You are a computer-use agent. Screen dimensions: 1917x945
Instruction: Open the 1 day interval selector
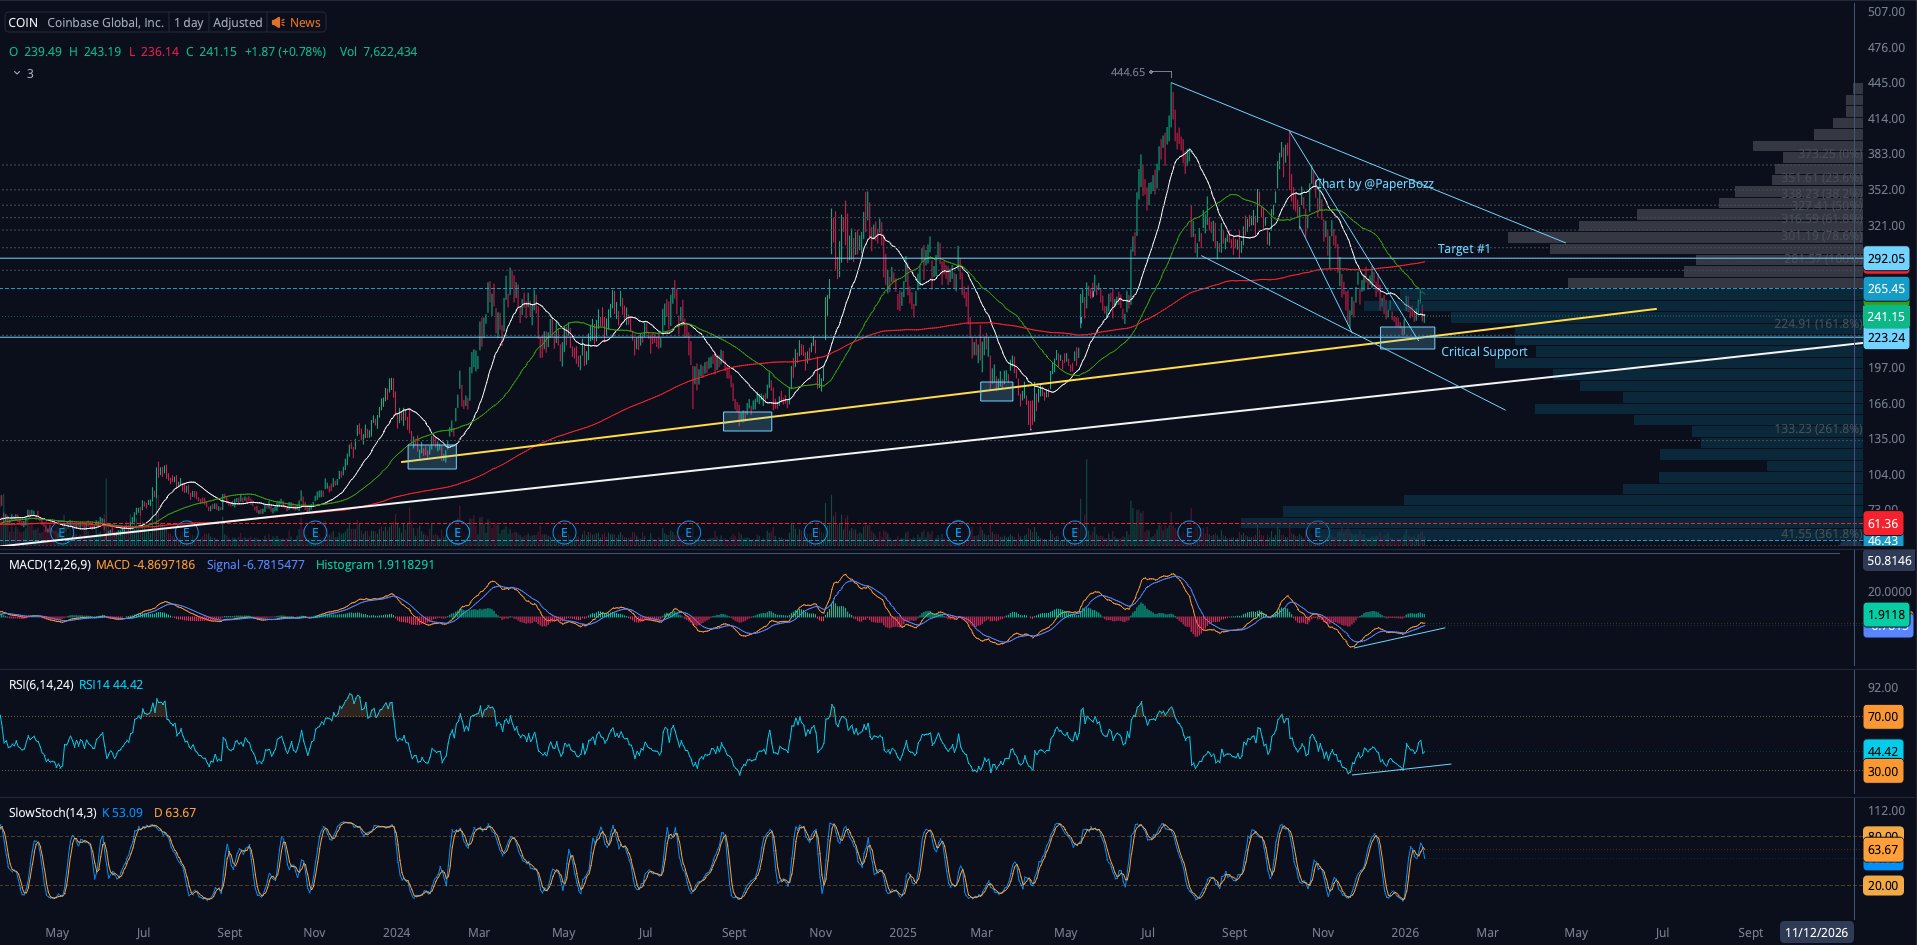click(188, 22)
